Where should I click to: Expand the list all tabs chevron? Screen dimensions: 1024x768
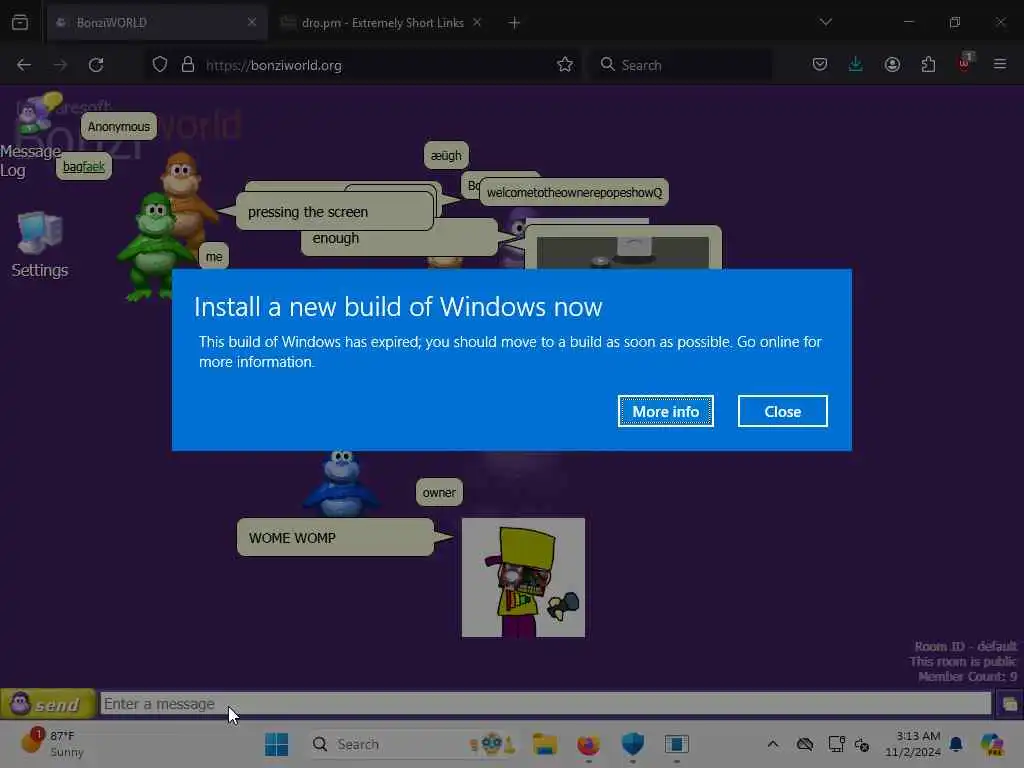pyautogui.click(x=825, y=22)
